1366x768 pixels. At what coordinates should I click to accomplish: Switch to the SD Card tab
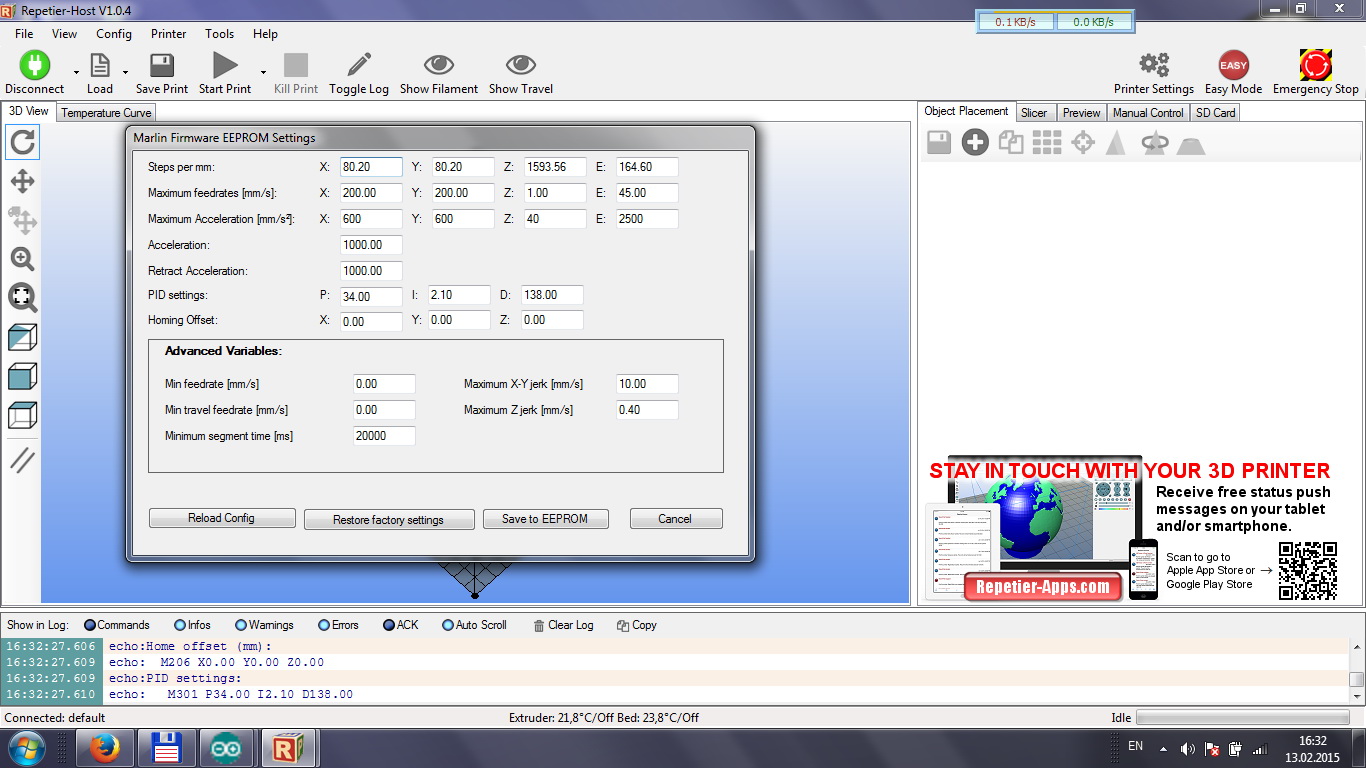coord(1216,113)
